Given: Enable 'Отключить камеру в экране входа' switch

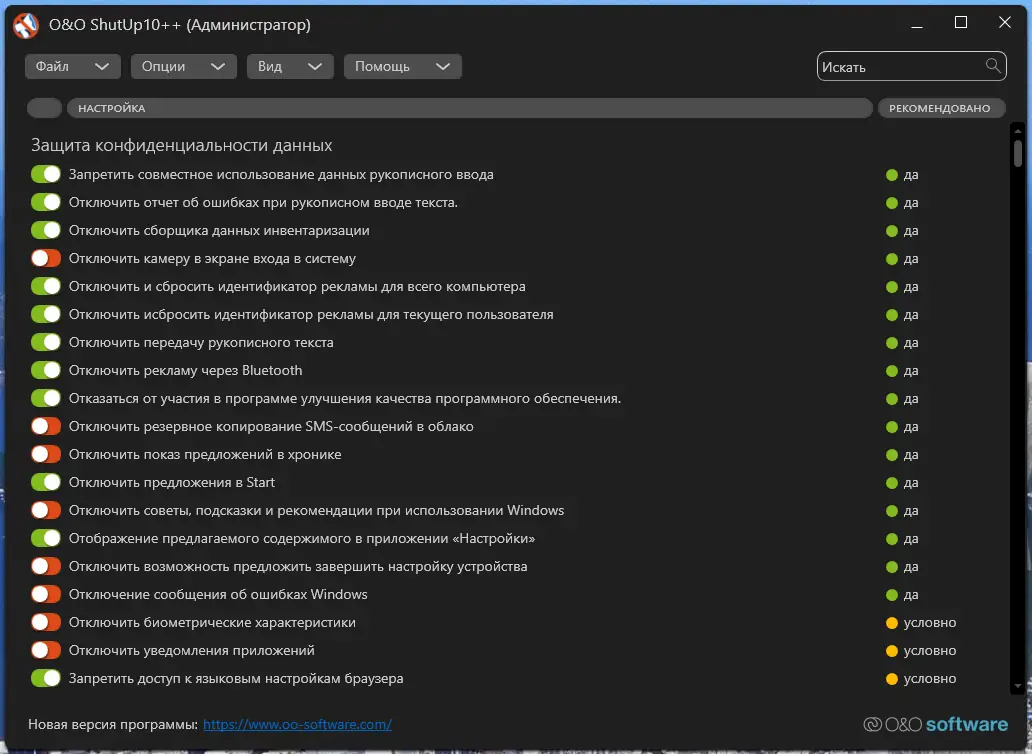Looking at the screenshot, I should (46, 259).
